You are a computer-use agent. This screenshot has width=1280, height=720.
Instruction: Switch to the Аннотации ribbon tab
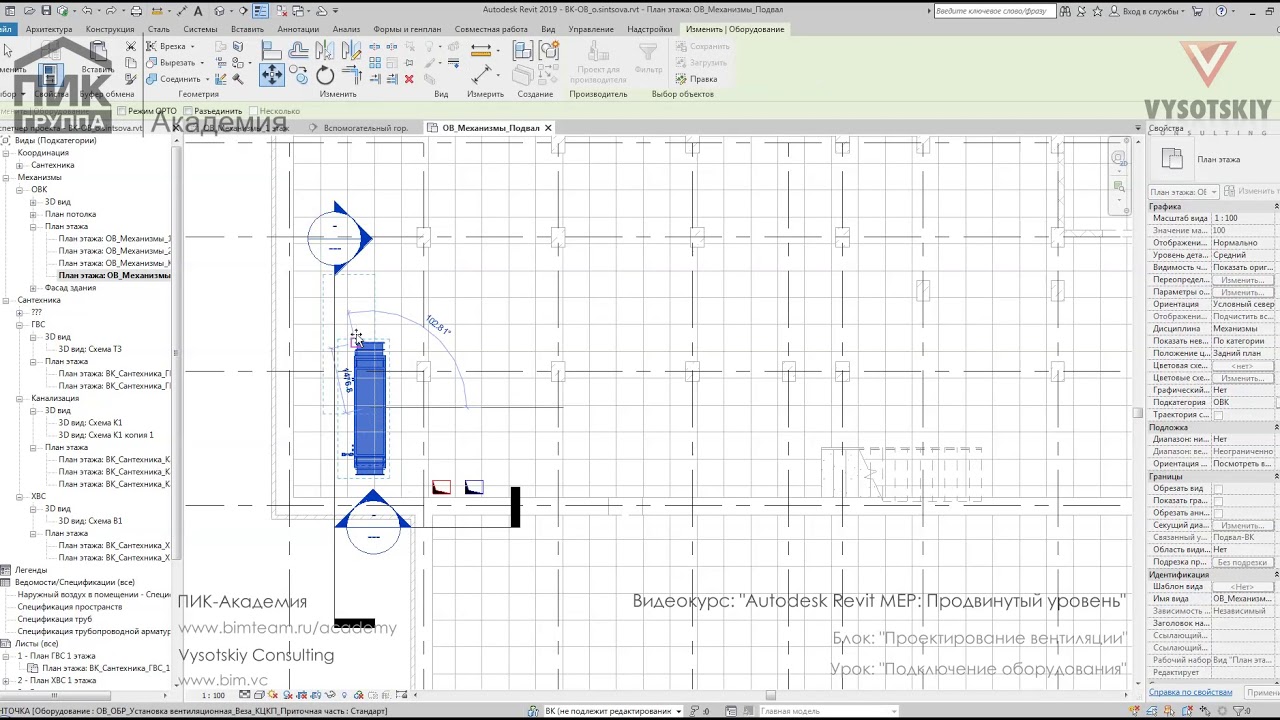point(298,29)
